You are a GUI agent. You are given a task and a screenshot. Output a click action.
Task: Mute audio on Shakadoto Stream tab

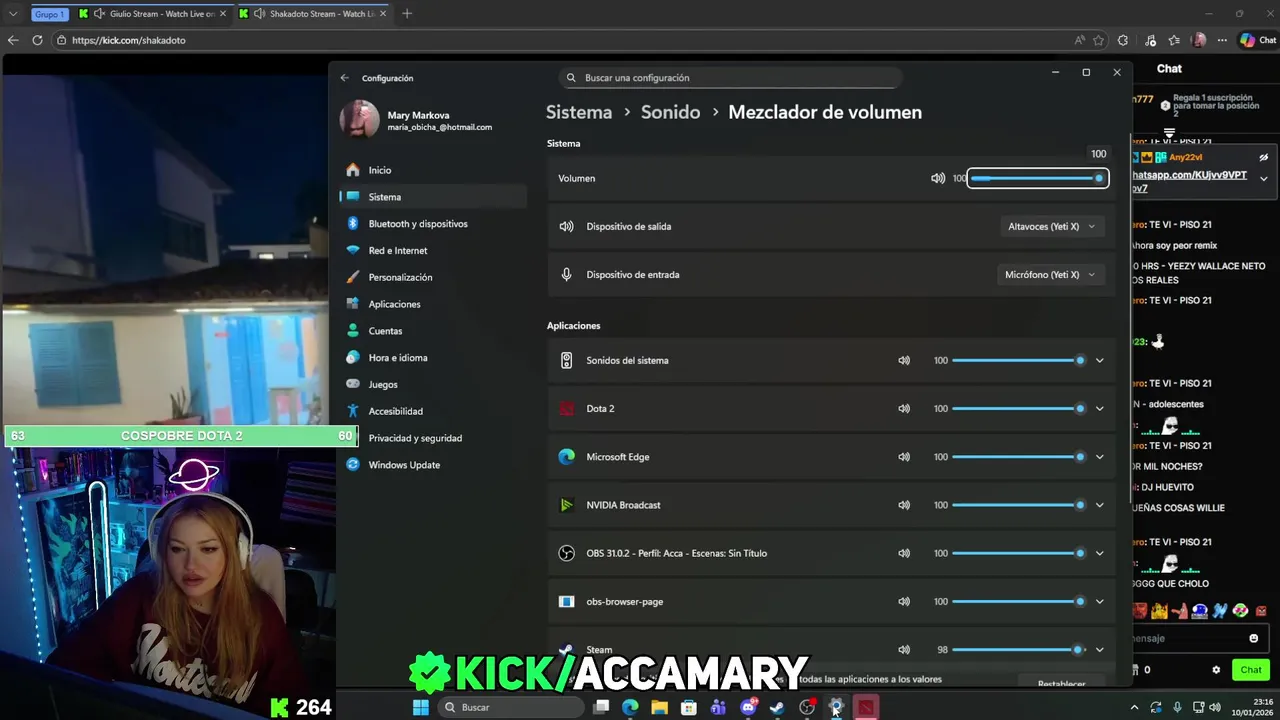pos(259,14)
